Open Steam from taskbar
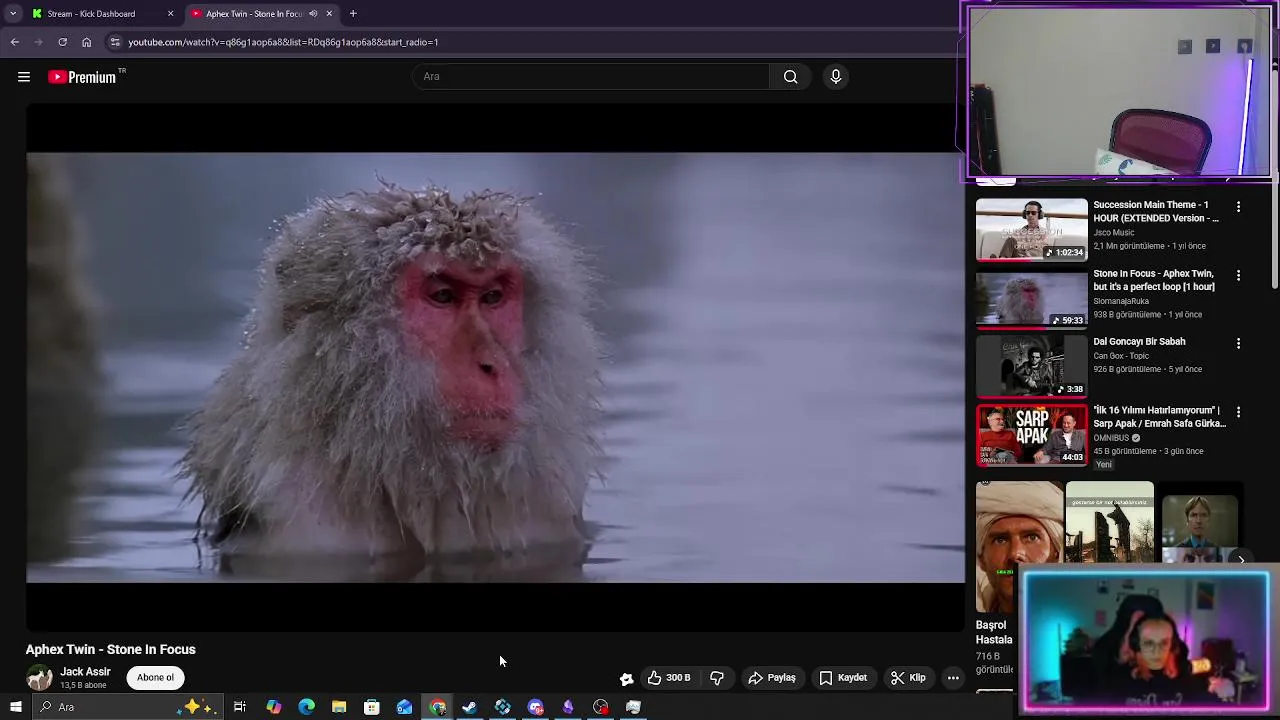Screen dimensions: 1280x720 469,707
